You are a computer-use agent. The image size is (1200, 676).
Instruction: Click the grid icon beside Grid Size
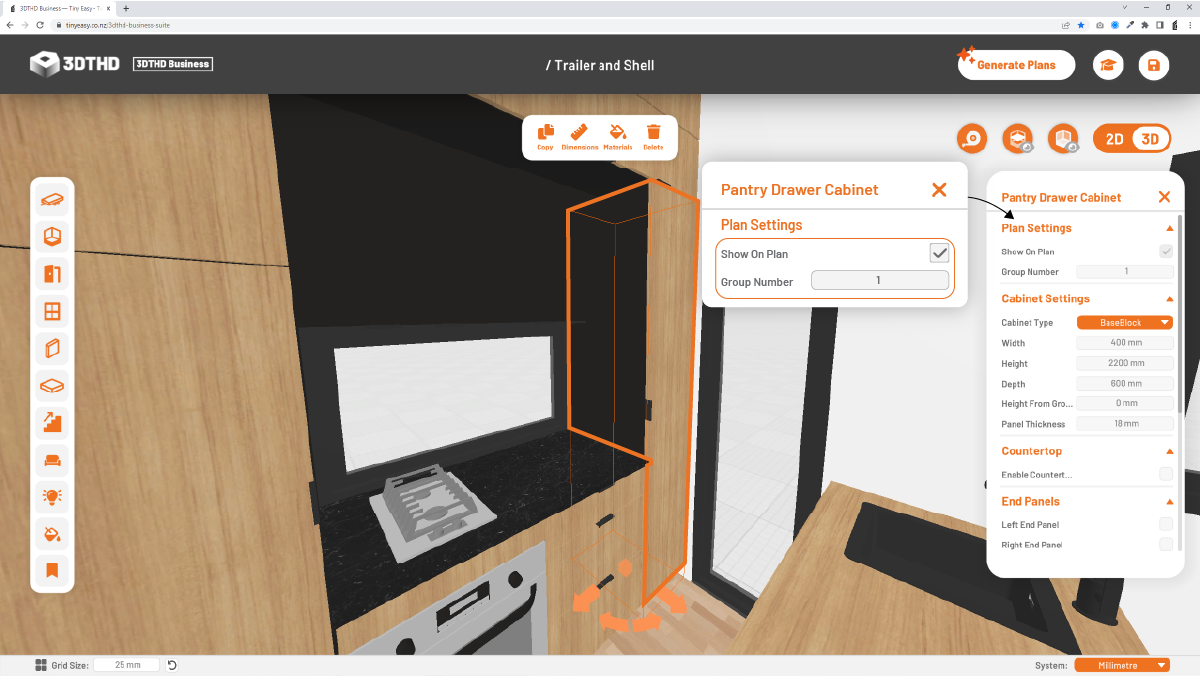tap(41, 665)
